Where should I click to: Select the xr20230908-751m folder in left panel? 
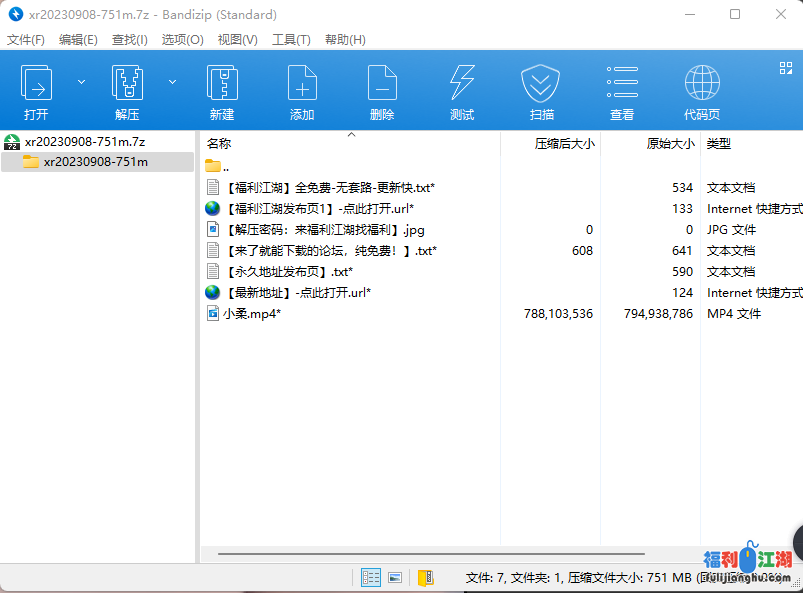pyautogui.click(x=97, y=161)
